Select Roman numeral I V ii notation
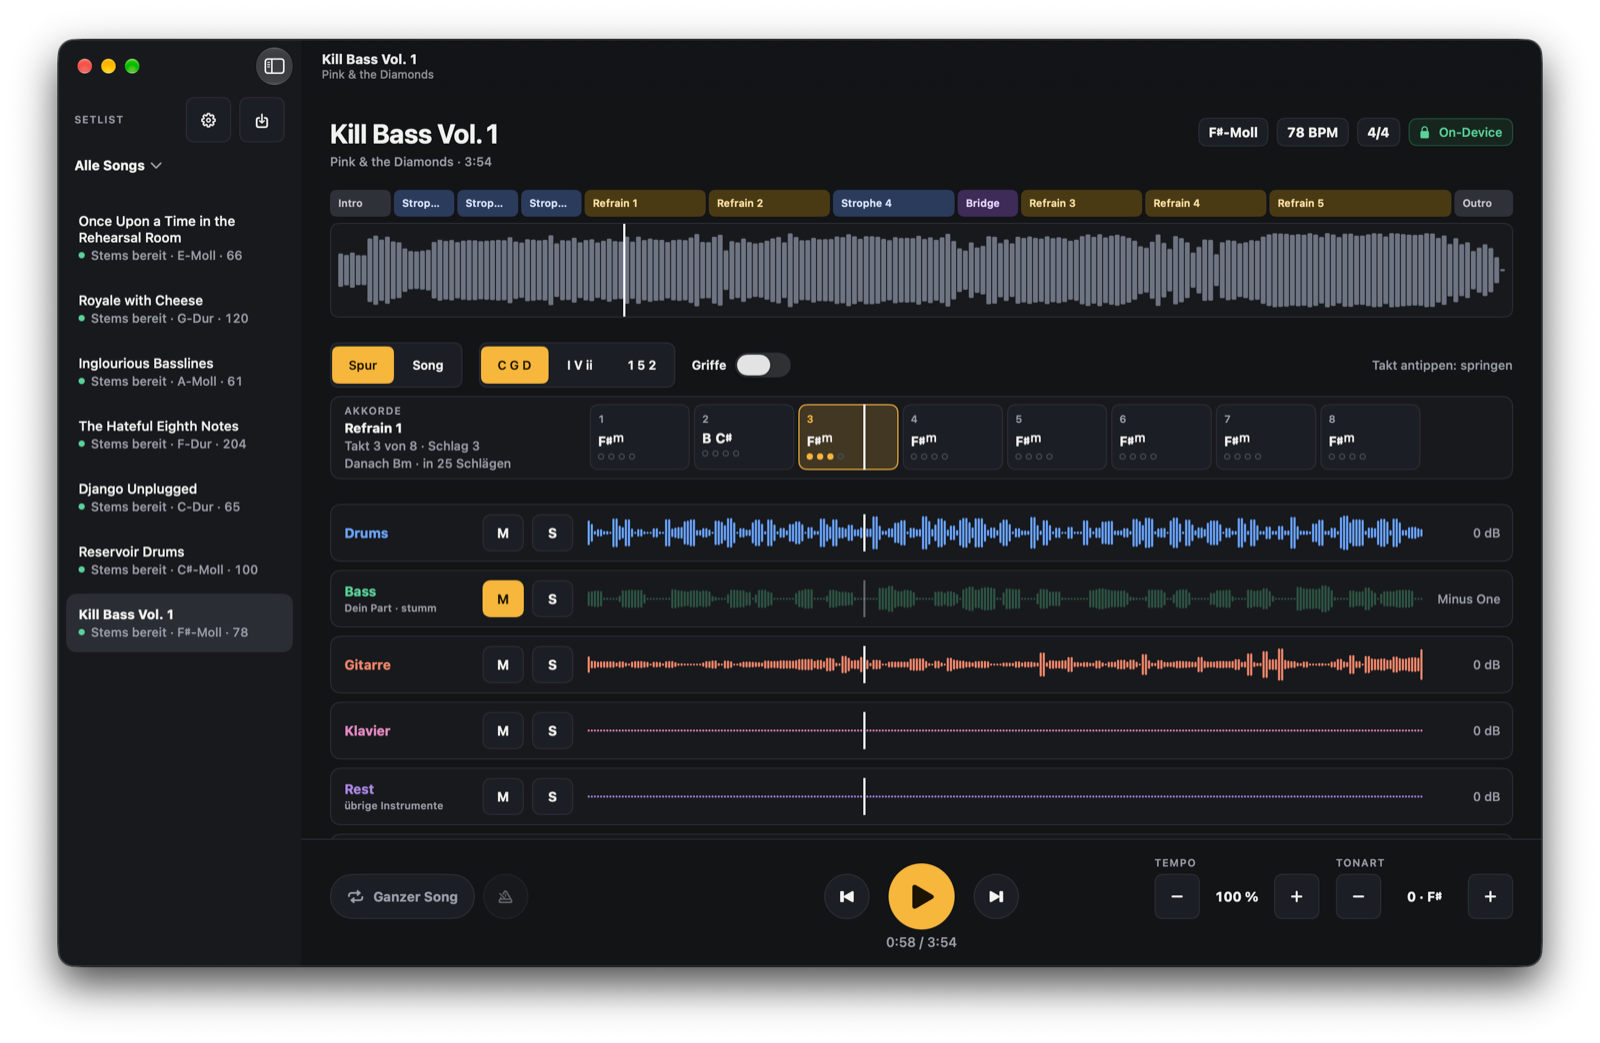Image resolution: width=1600 pixels, height=1043 pixels. click(x=580, y=365)
